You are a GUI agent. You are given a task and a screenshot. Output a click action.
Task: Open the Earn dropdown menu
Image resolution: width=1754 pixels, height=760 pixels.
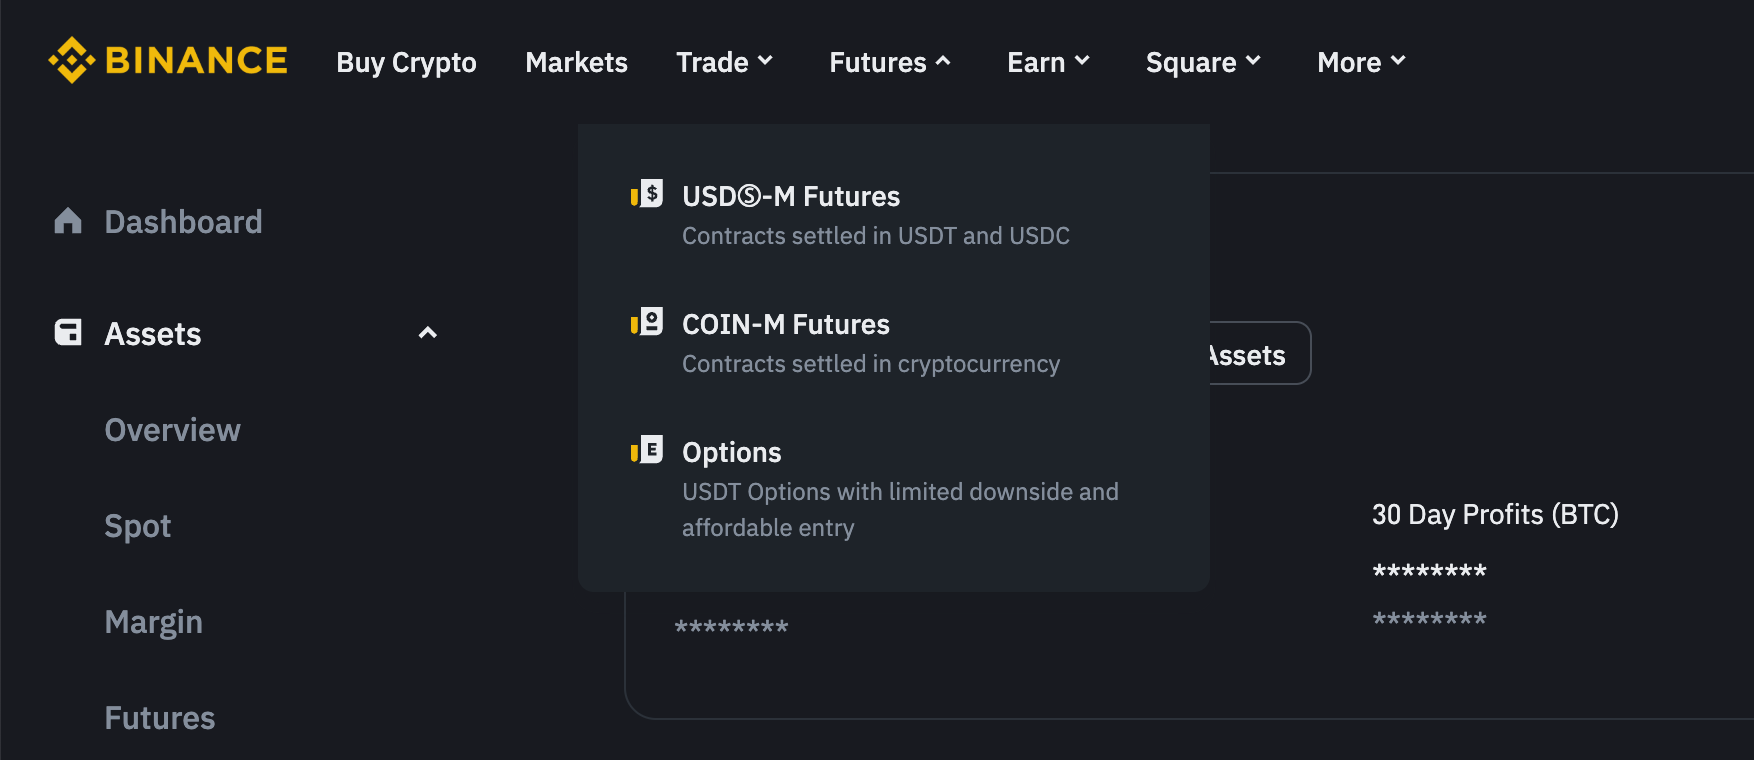pos(1048,62)
